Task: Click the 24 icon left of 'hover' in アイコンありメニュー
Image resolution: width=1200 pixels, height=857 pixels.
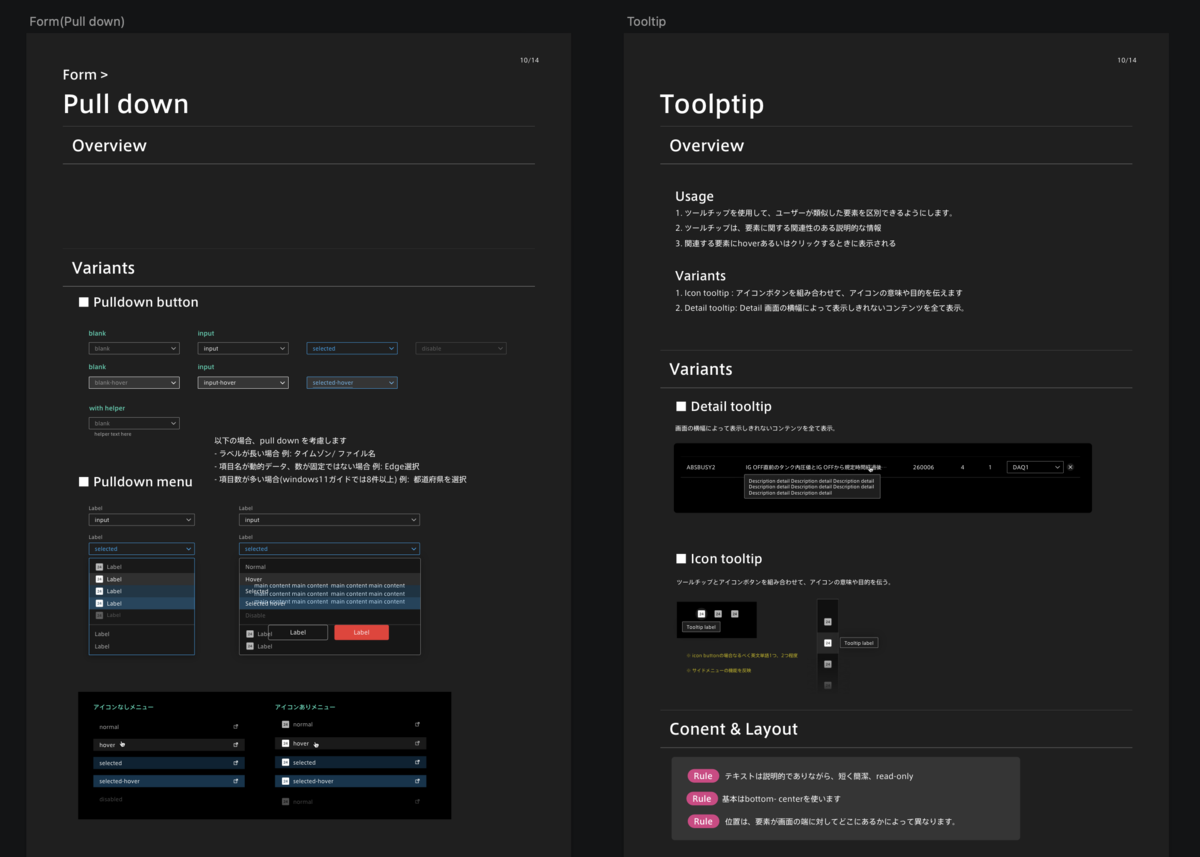Action: pyautogui.click(x=285, y=744)
